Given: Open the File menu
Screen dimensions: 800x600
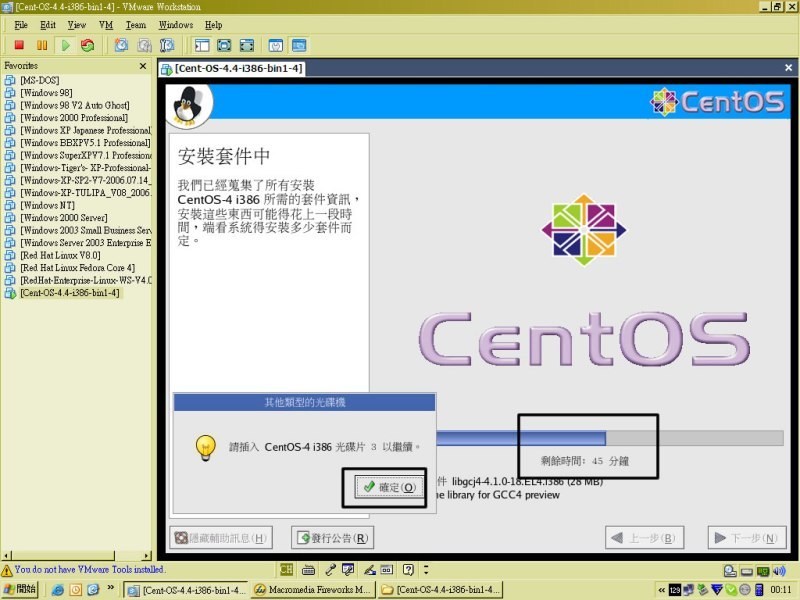Looking at the screenshot, I should pos(21,25).
